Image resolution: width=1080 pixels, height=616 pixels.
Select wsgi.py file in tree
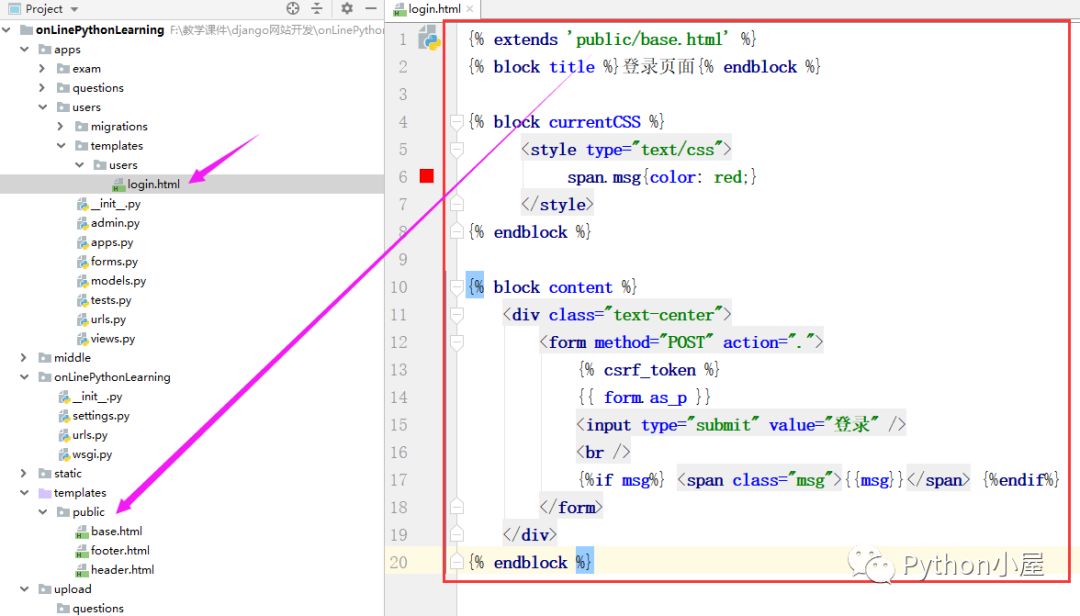[92, 454]
